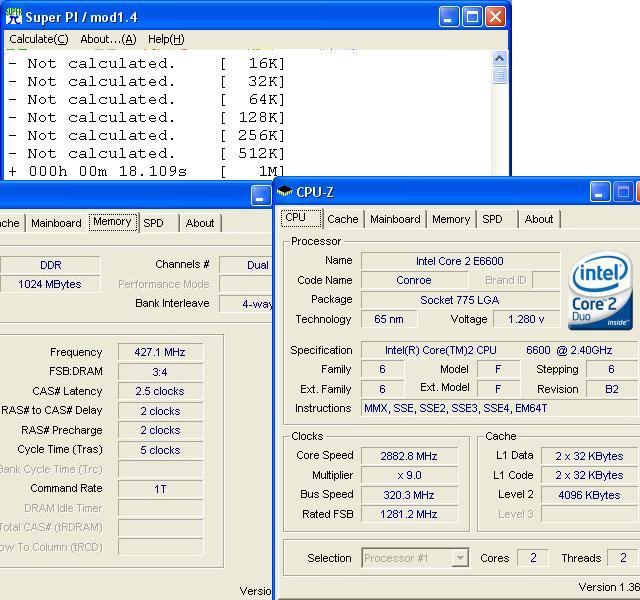Viewport: 640px width, 600px height.
Task: Click the RAS# to CAS# Delay '2 clocks' value
Action: point(160,411)
